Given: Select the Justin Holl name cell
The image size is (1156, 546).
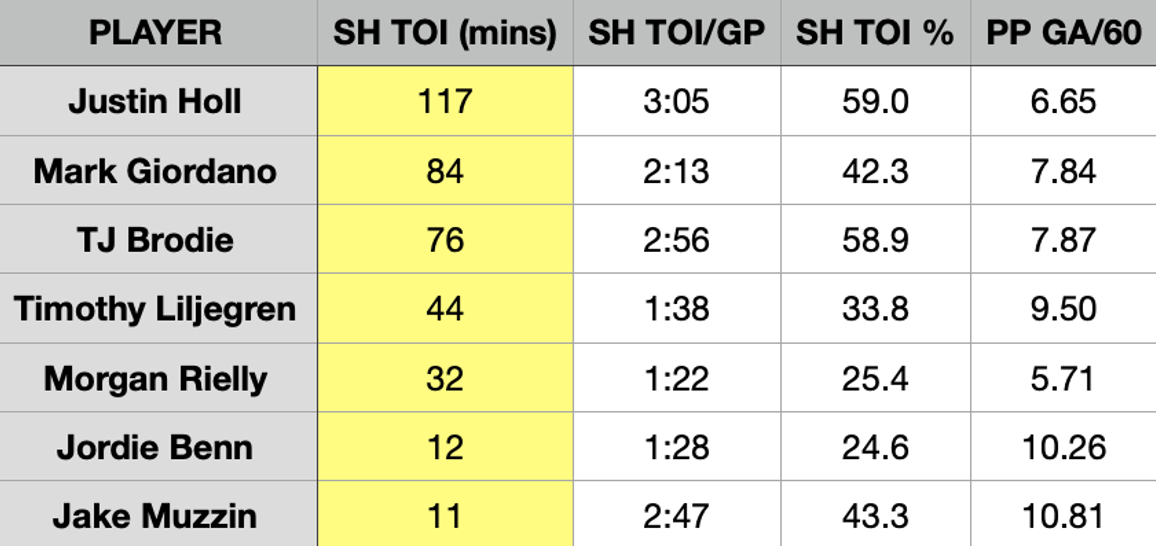Looking at the screenshot, I should pos(155,102).
